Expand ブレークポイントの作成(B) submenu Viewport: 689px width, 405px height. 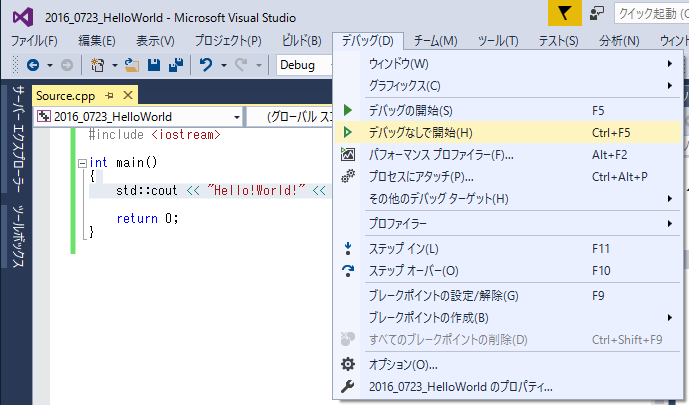click(508, 318)
